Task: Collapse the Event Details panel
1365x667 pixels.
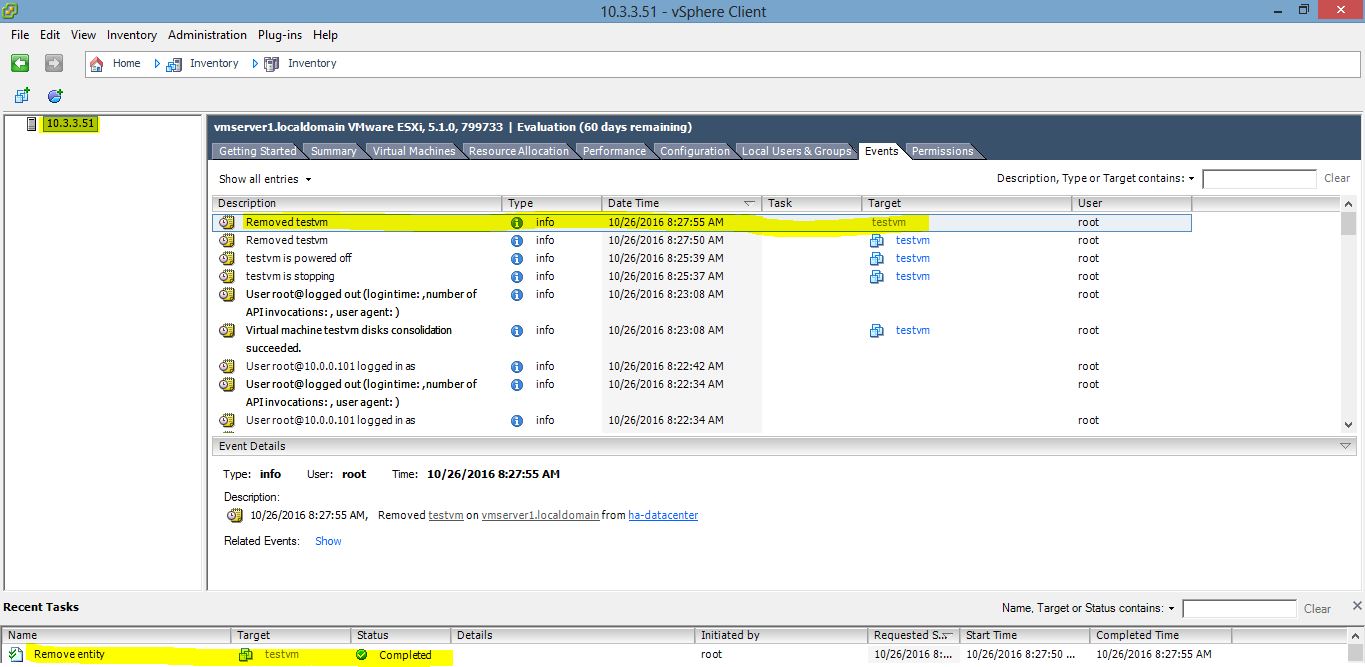Action: [x=1346, y=446]
